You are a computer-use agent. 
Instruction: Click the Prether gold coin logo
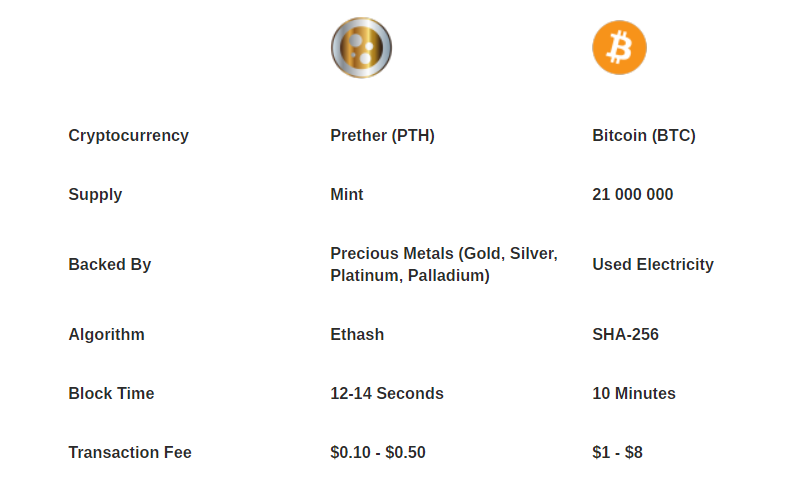point(361,48)
